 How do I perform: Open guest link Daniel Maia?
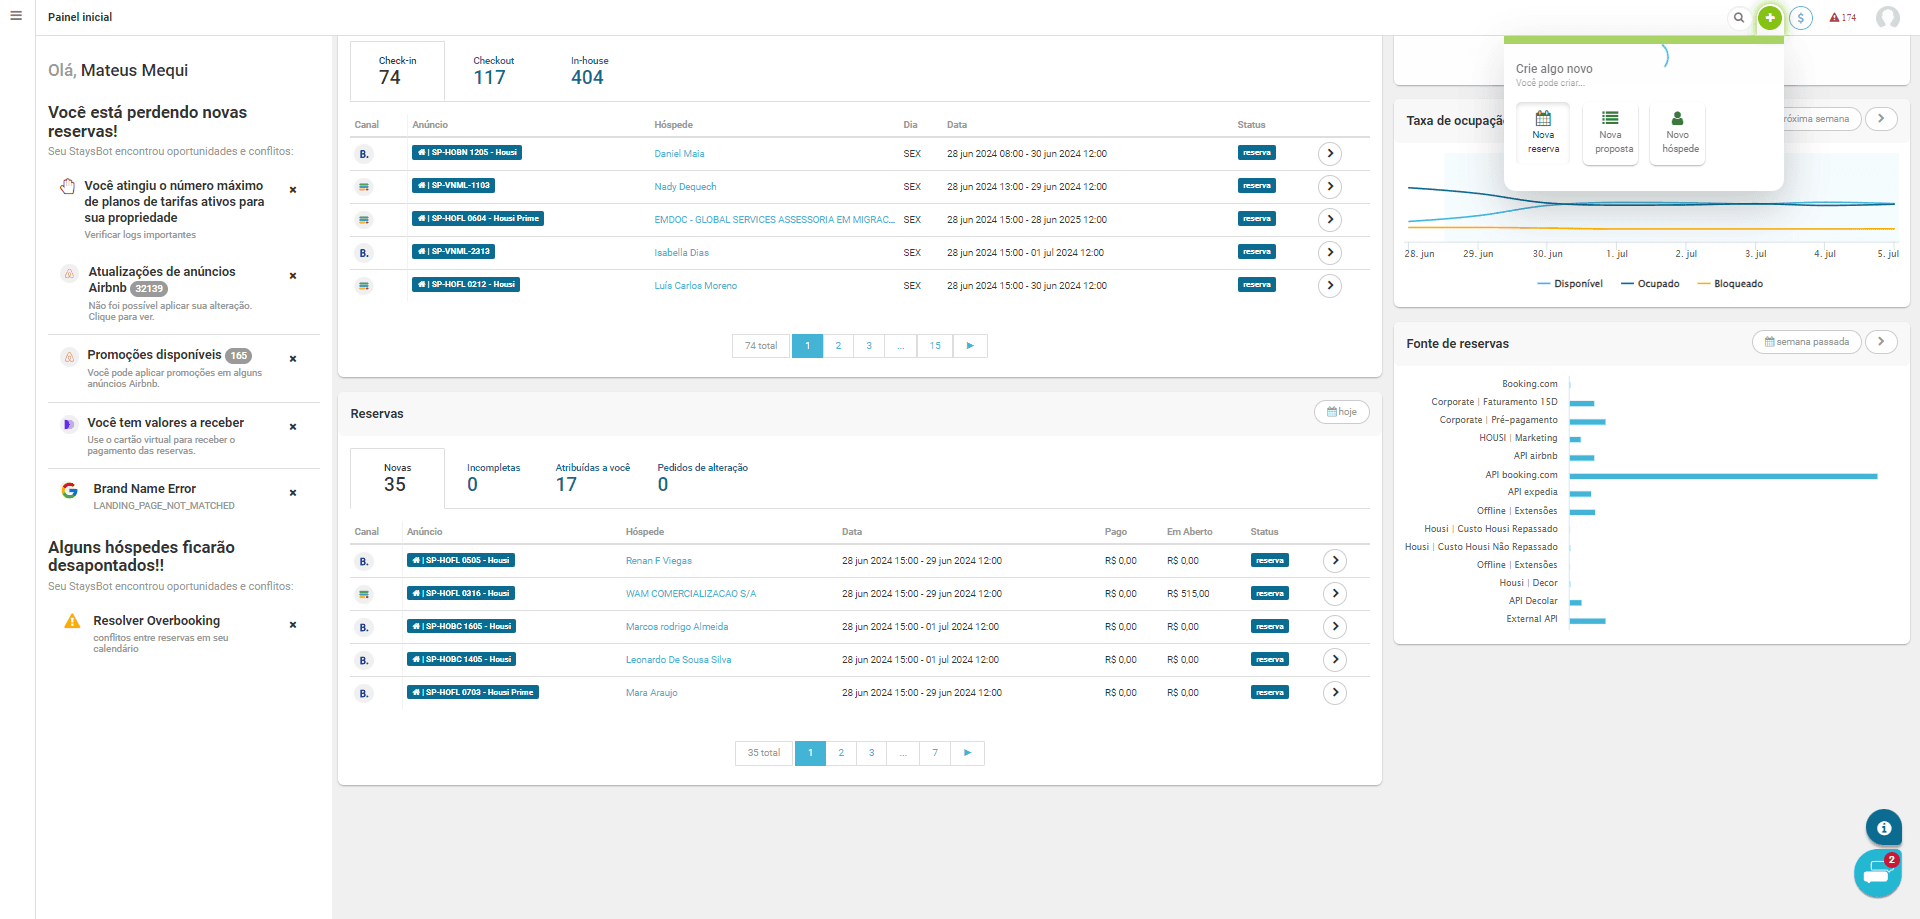(679, 154)
